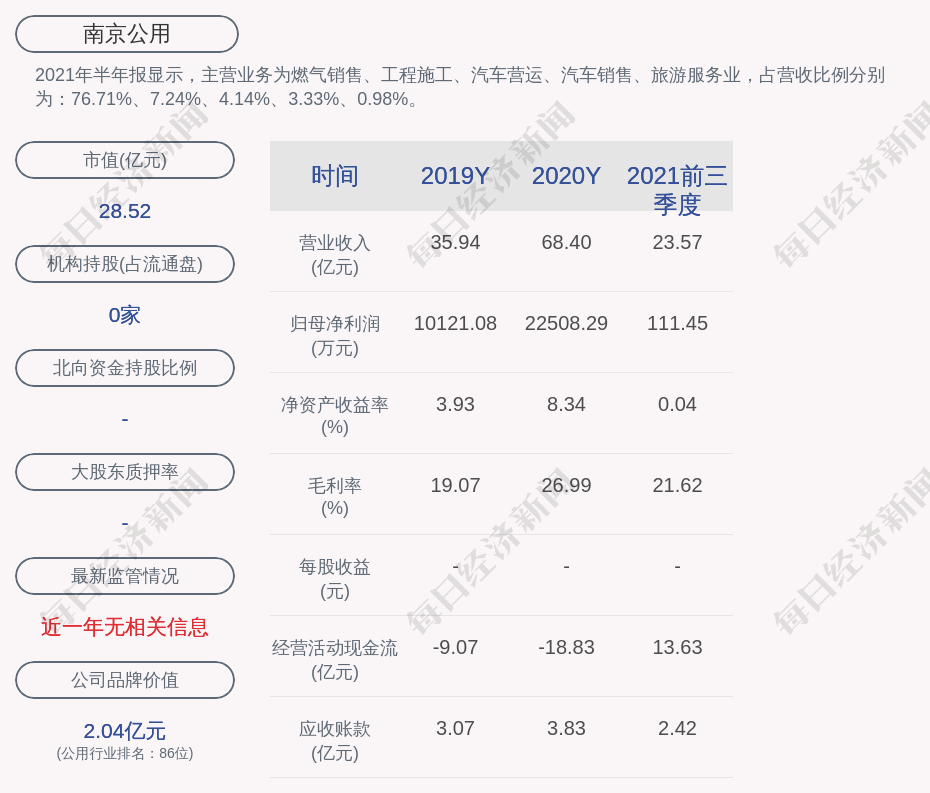
Task: Click the 2021前三季度 column header
Action: [677, 190]
